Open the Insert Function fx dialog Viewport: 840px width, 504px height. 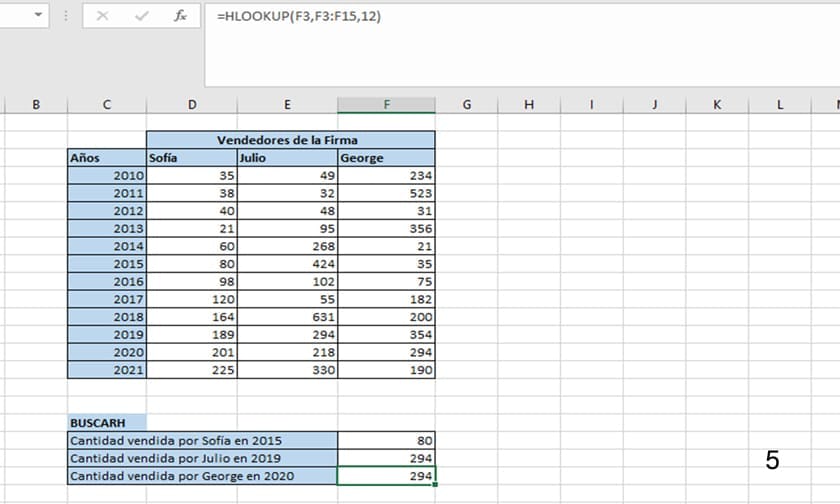click(x=180, y=17)
